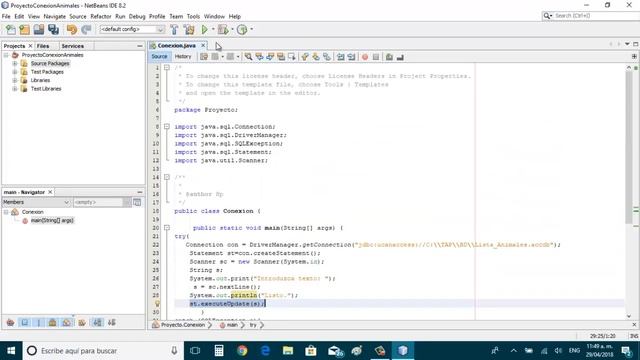Click the Proyecto.Conexion breadcrumb
This screenshot has height=360, width=640.
(182, 325)
